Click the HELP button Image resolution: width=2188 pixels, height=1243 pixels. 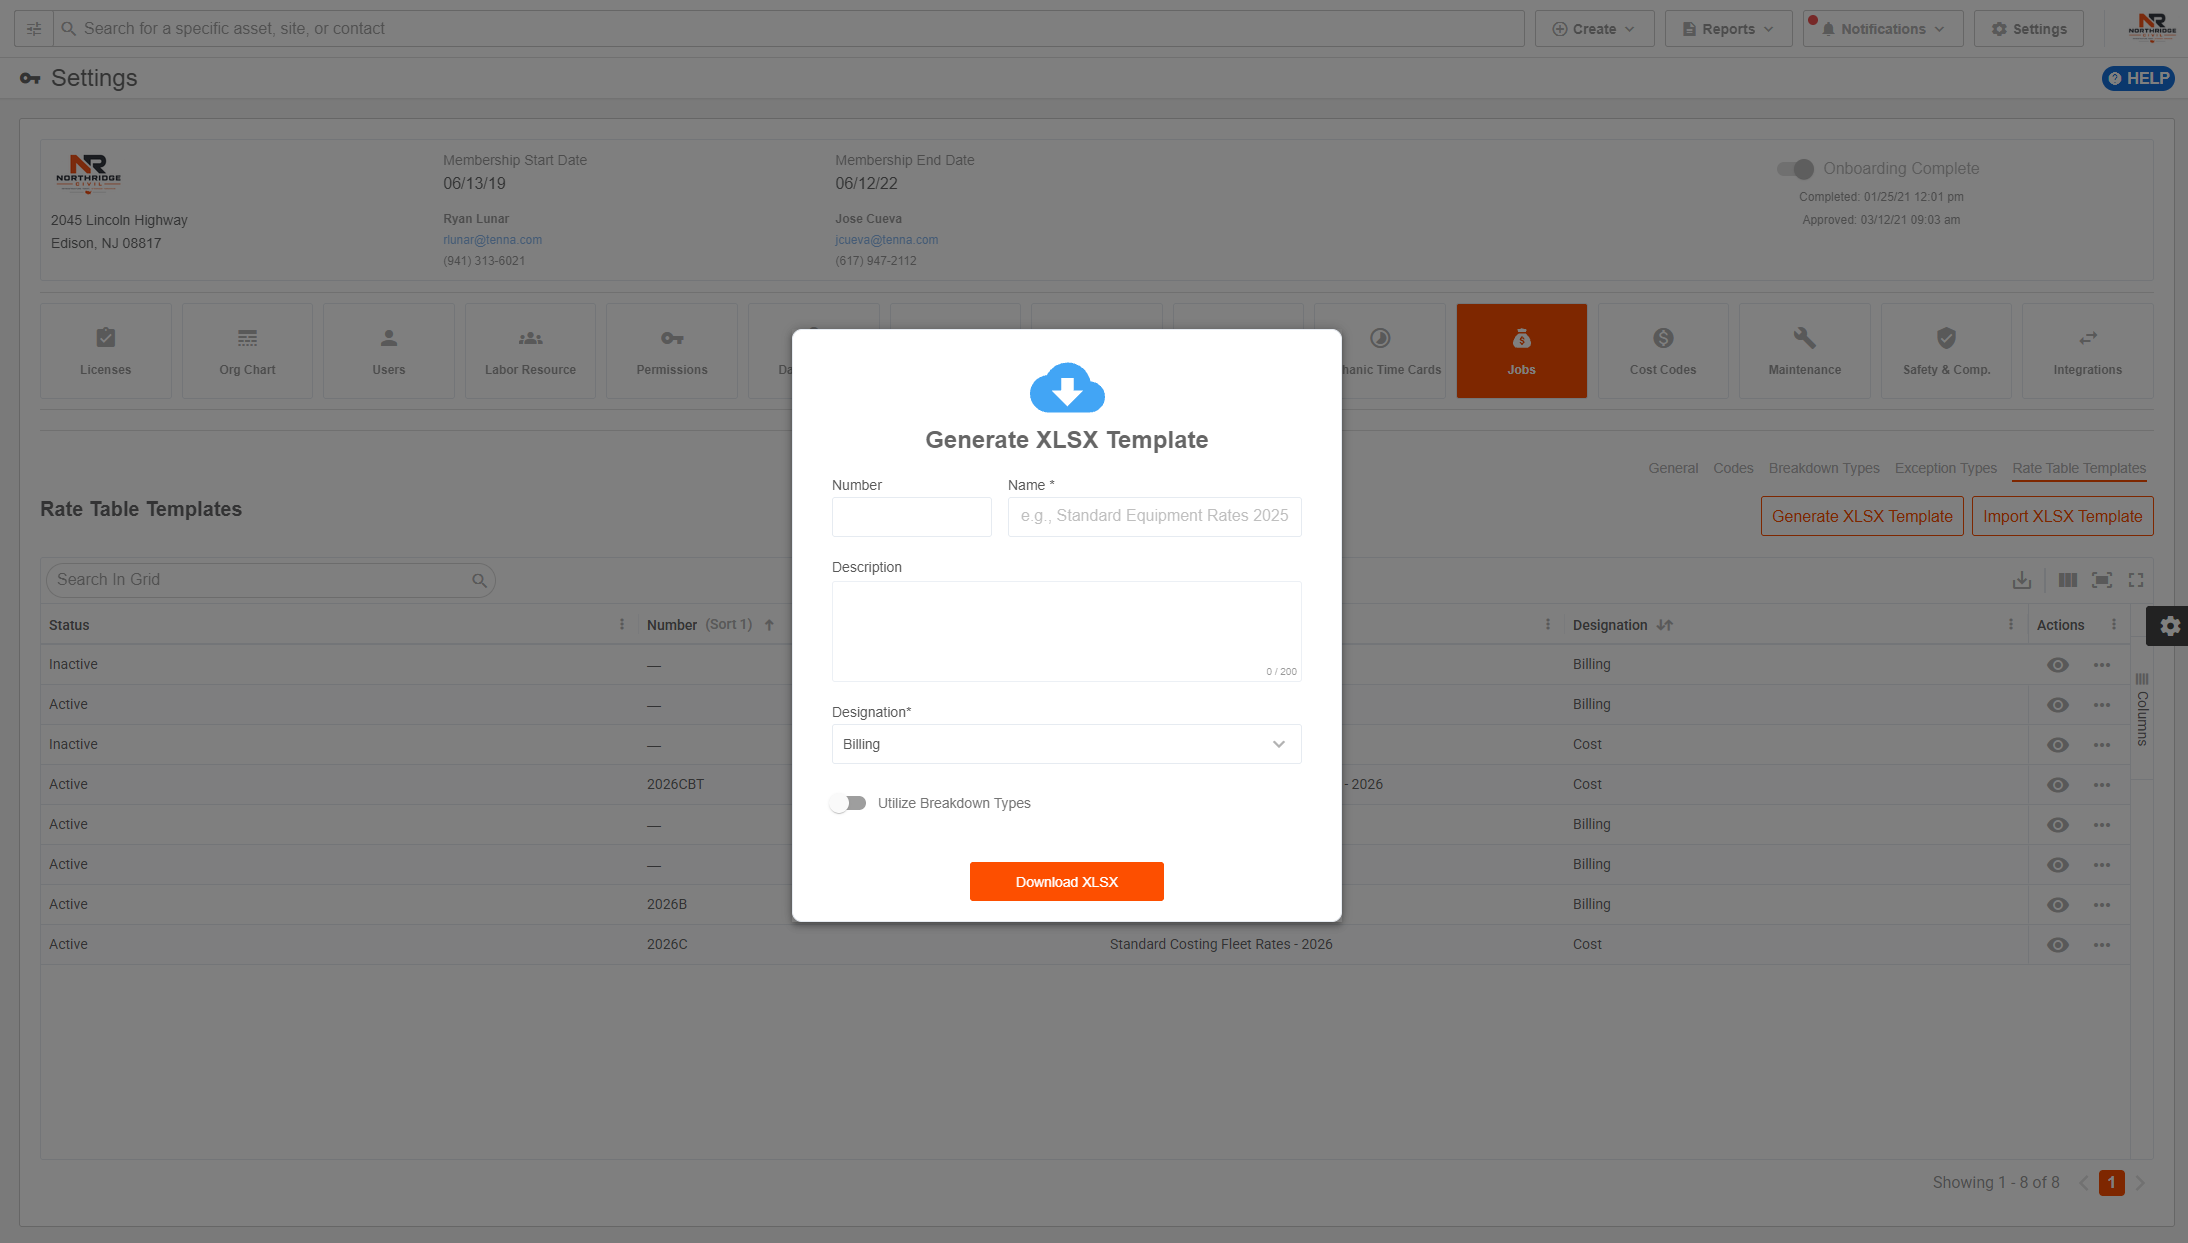[x=2137, y=79]
